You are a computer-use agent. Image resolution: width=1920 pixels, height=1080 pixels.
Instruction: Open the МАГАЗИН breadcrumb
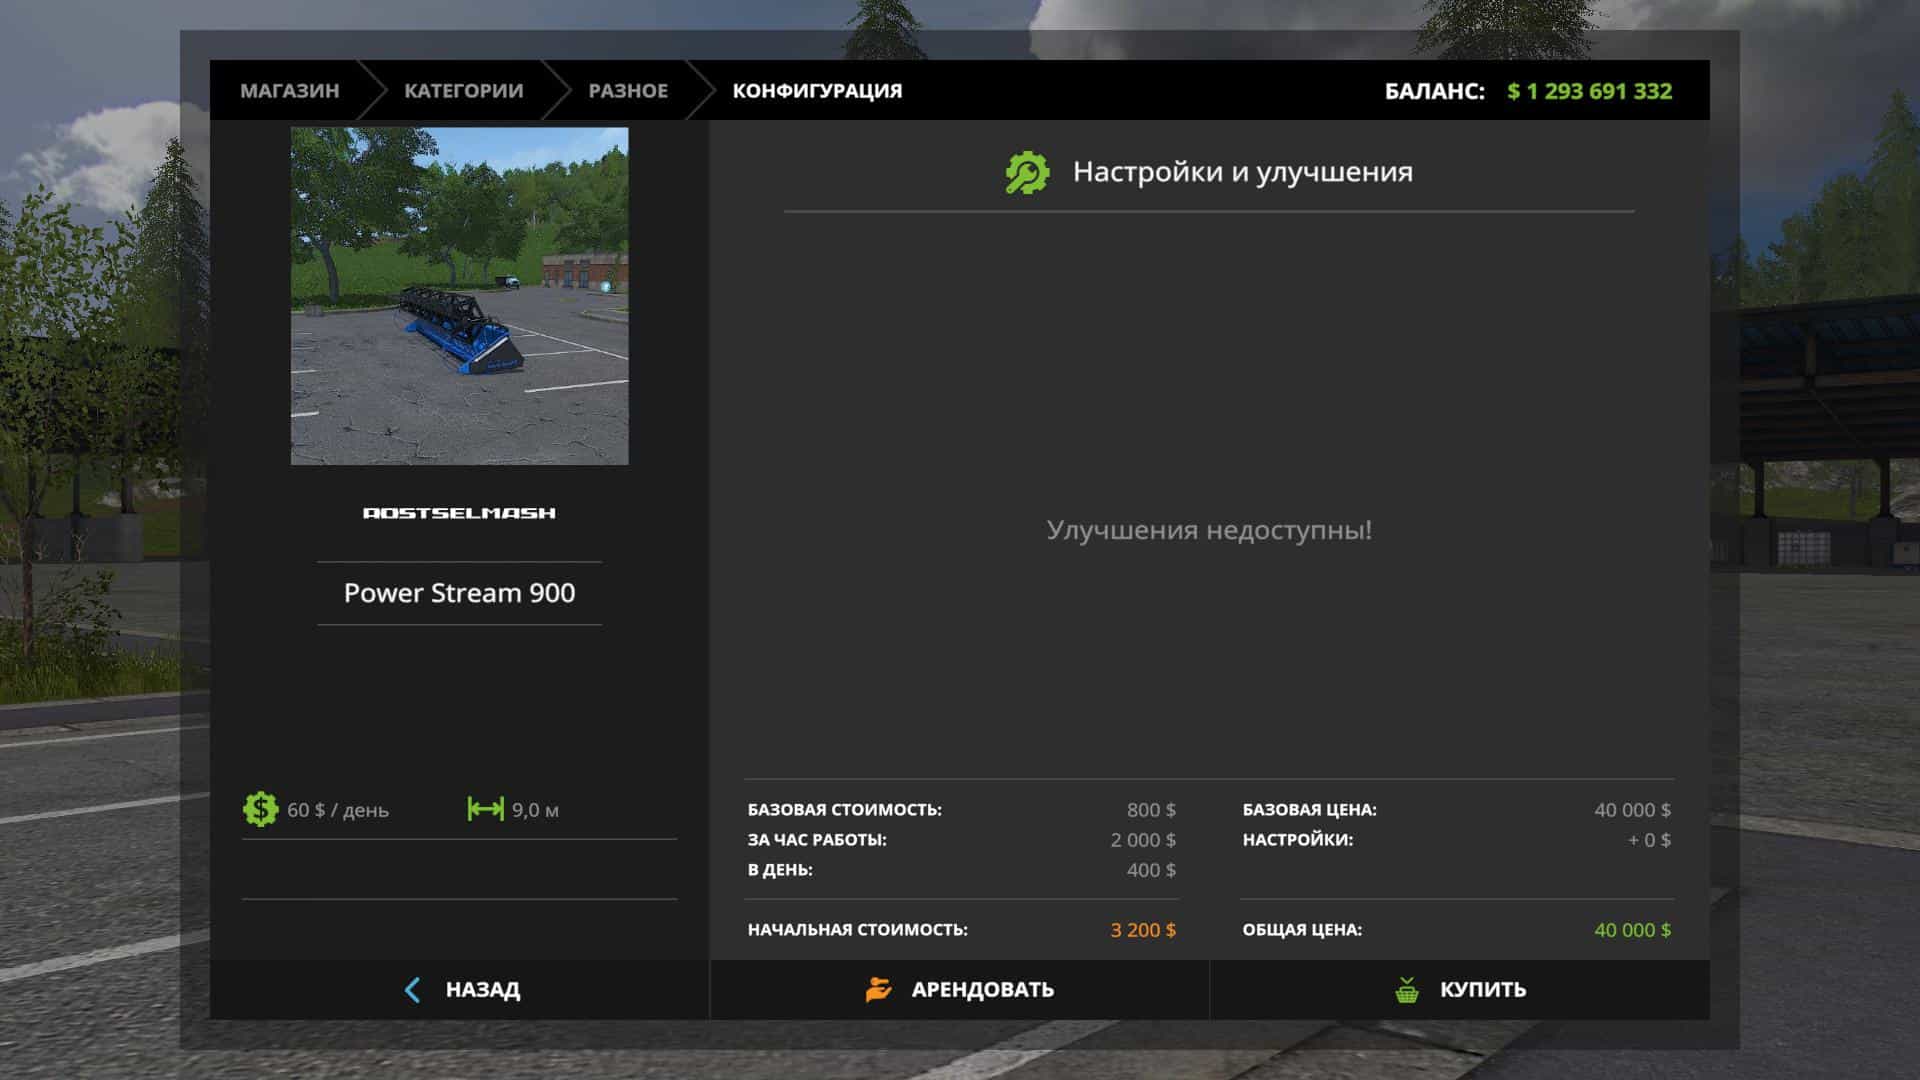289,91
